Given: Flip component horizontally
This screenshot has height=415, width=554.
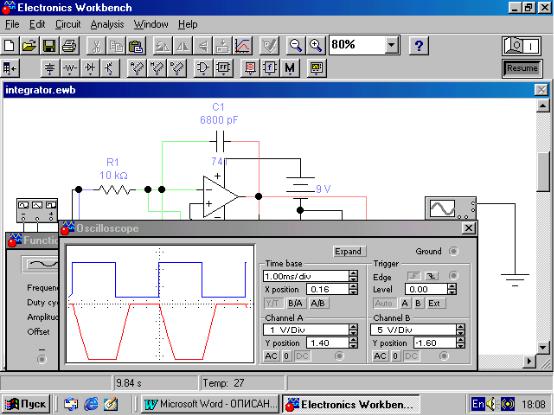Looking at the screenshot, I should point(183,46).
